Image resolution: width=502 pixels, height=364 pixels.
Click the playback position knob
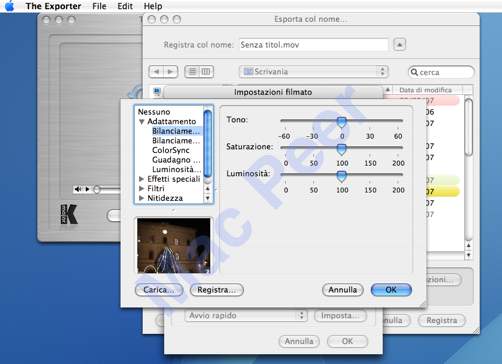click(x=97, y=190)
